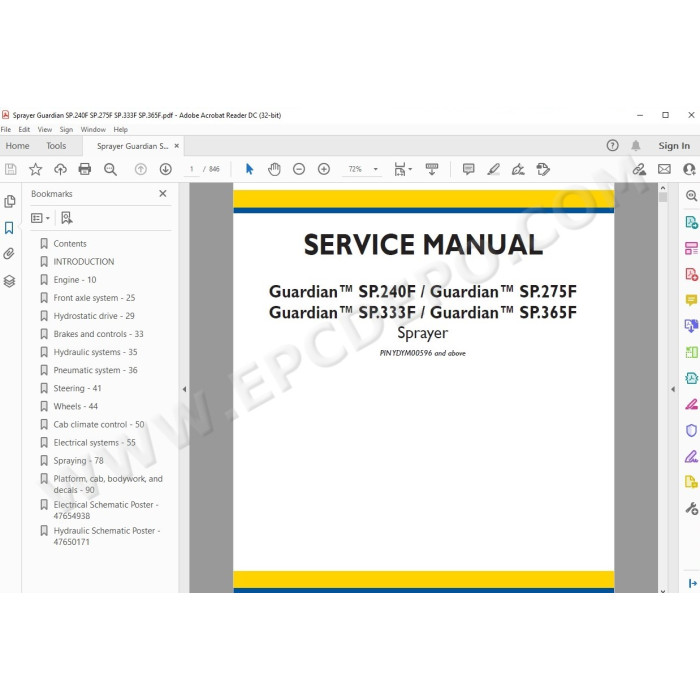Print the document with the printer icon
The width and height of the screenshot is (700, 700).
coord(85,169)
